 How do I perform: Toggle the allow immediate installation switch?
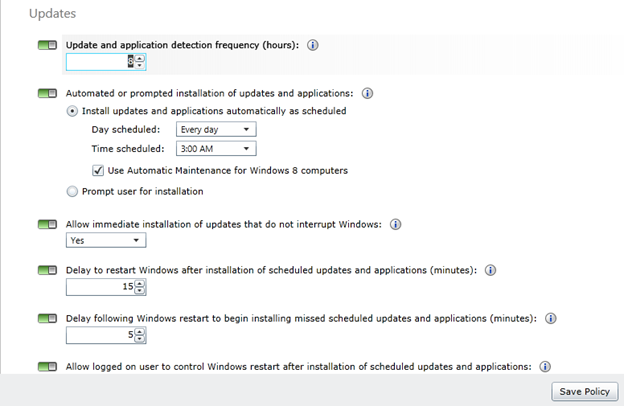point(47,224)
